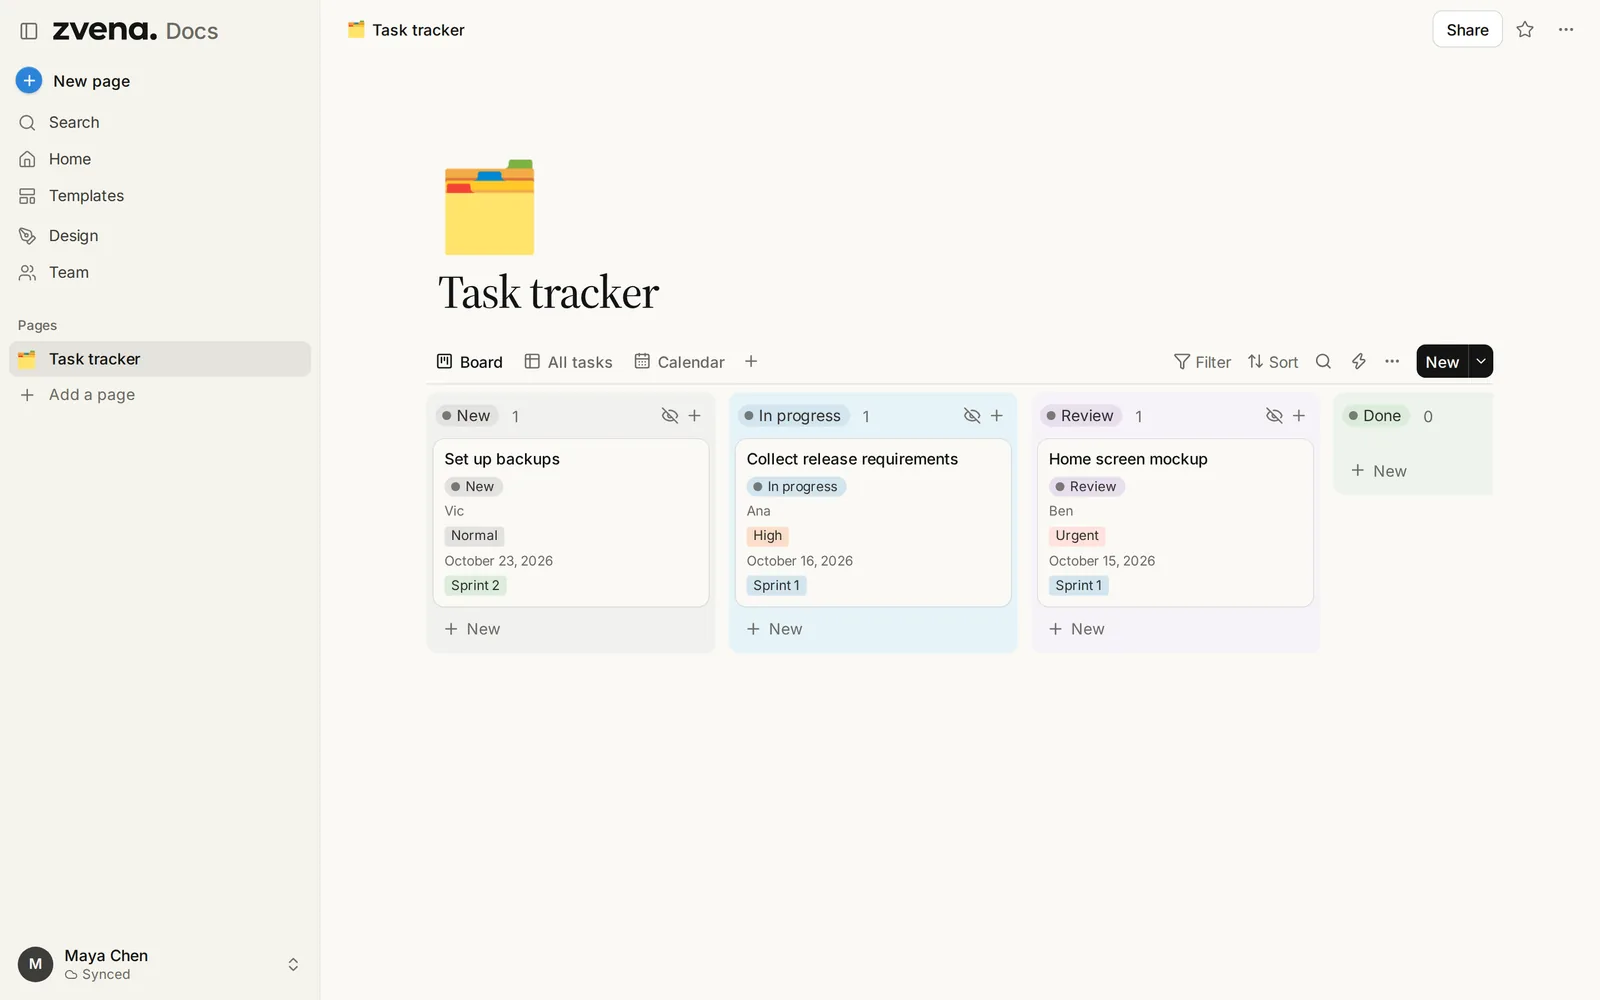Open page options three-dot menu at top right
The width and height of the screenshot is (1600, 1000).
point(1566,30)
